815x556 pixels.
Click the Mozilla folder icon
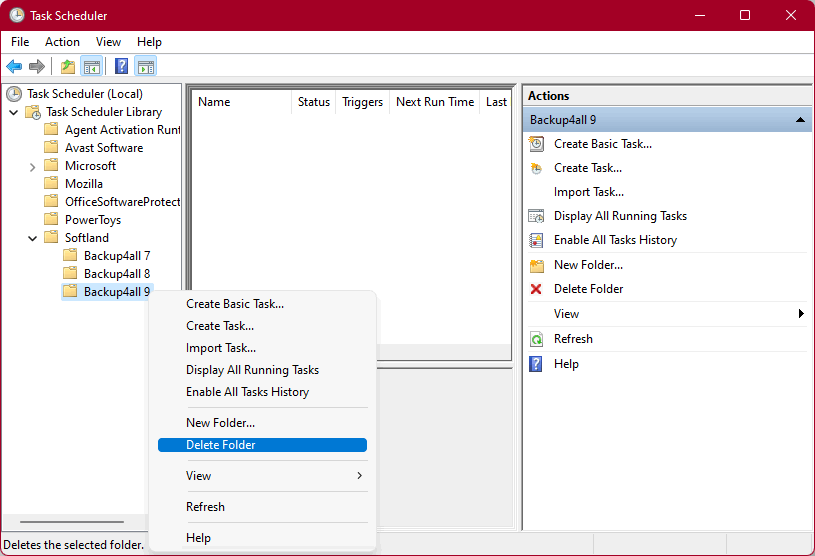click(x=51, y=183)
